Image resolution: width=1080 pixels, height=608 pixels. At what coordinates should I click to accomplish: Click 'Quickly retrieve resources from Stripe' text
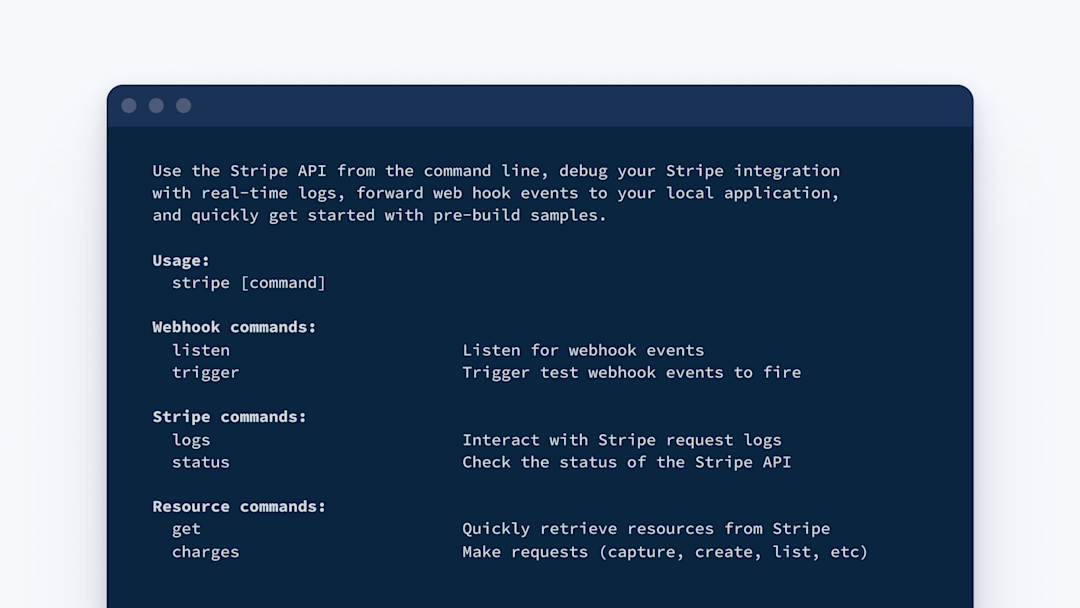(x=646, y=529)
